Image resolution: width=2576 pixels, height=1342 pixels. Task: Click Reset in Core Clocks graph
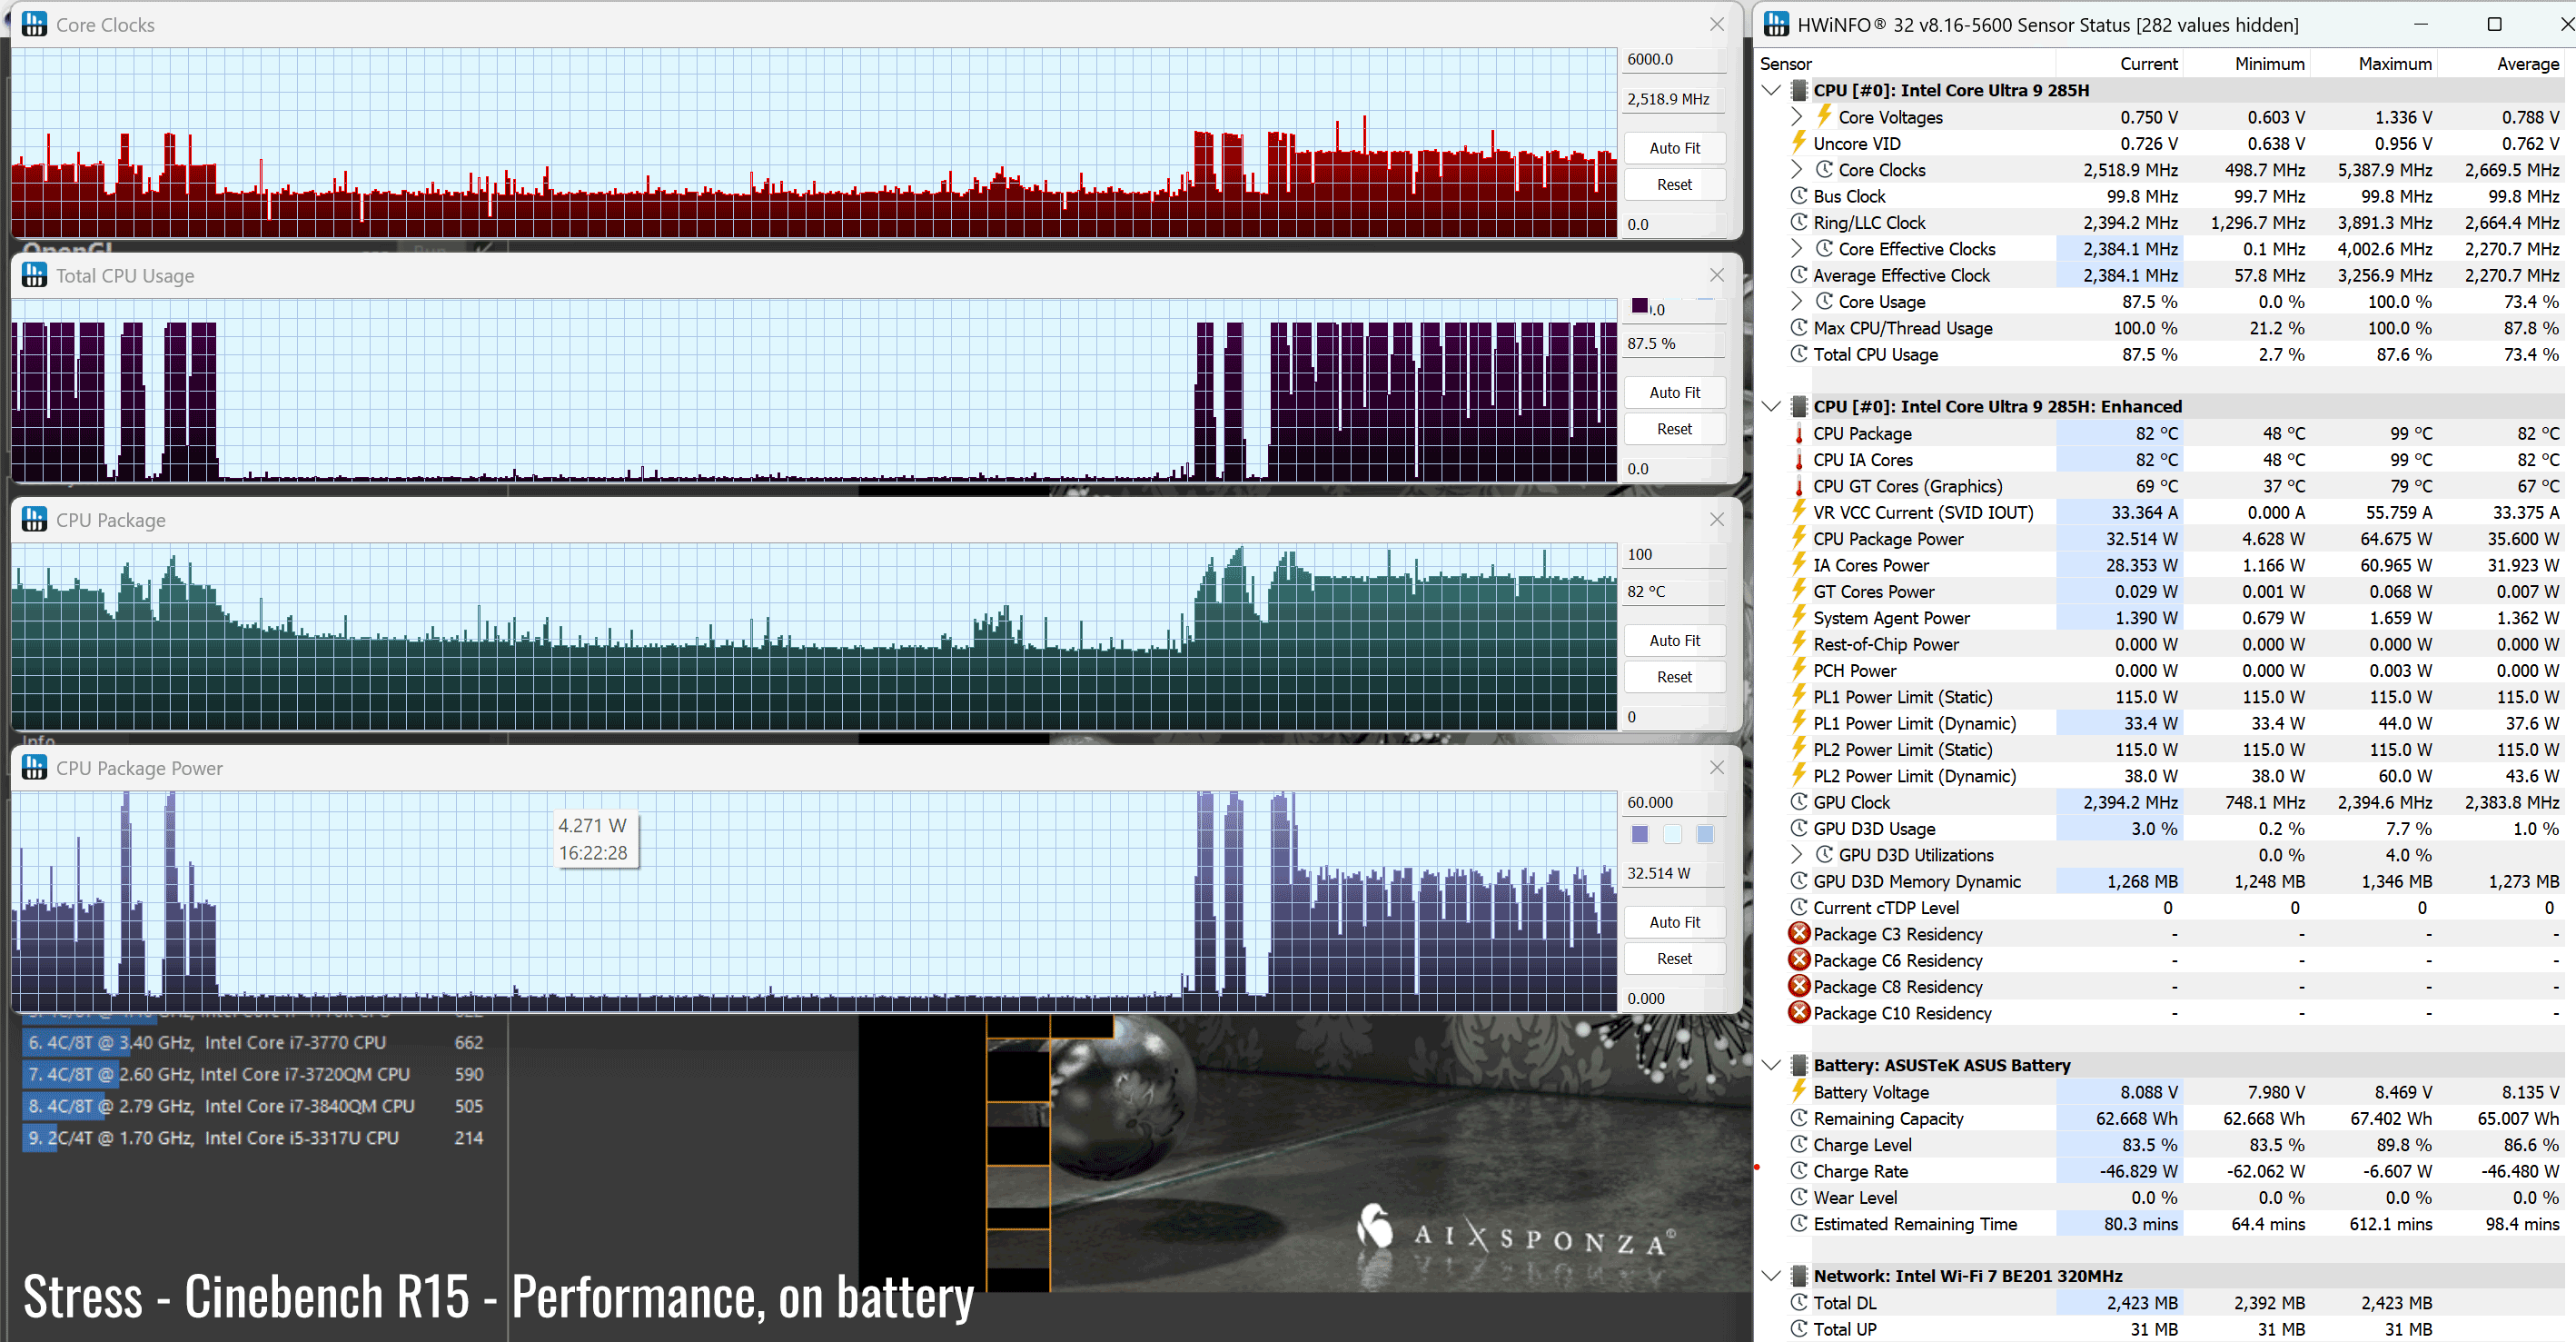[1674, 184]
